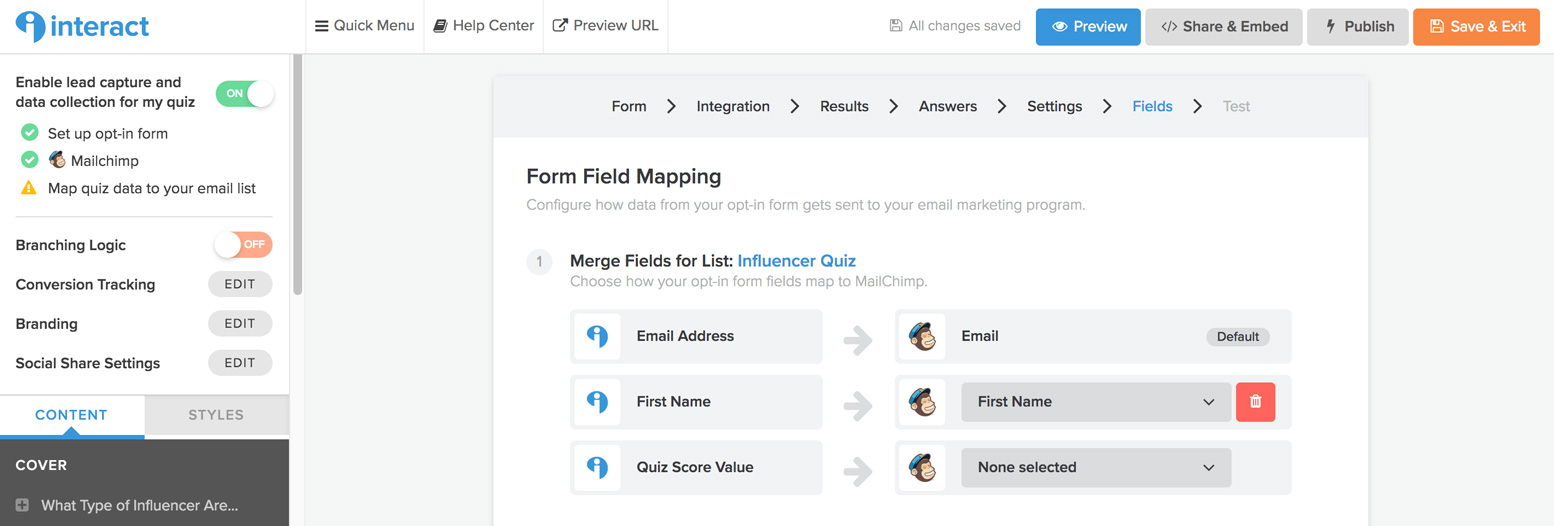Screen dimensions: 1554x526
Task: Click the green check beside Set up opt-in form
Action: point(30,132)
